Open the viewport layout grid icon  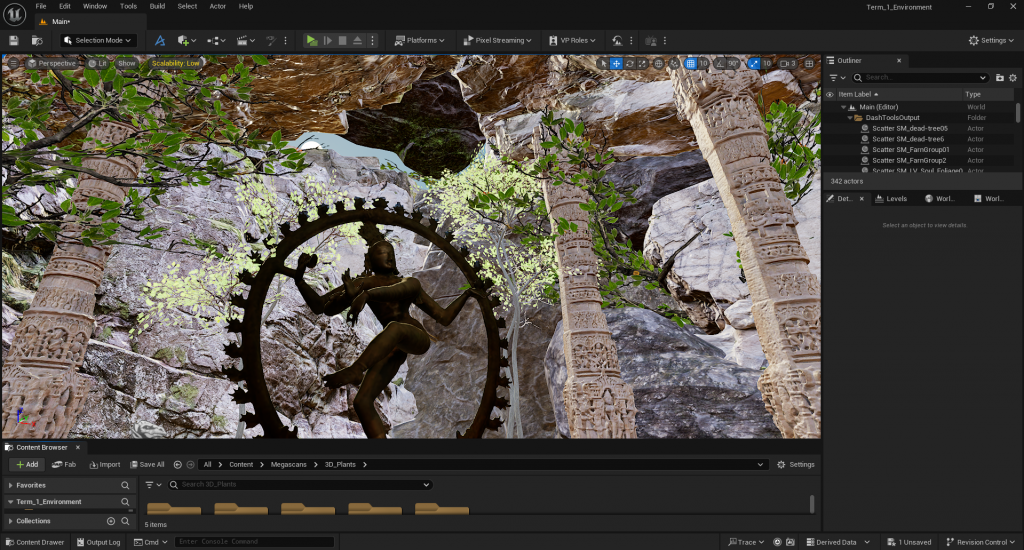[809, 63]
